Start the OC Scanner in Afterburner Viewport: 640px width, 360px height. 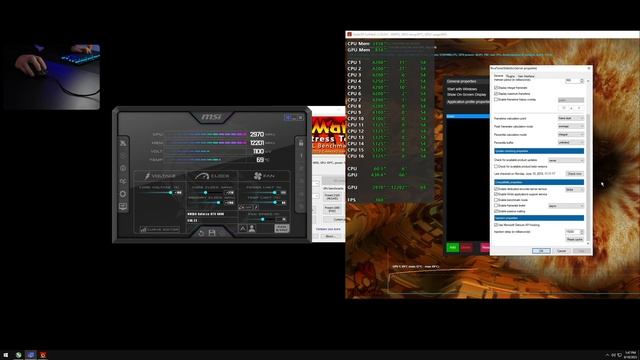point(123,181)
